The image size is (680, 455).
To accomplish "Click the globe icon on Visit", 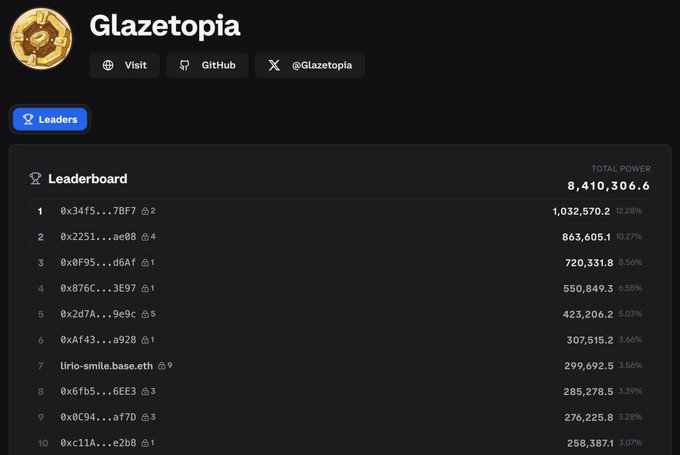I will (x=109, y=65).
